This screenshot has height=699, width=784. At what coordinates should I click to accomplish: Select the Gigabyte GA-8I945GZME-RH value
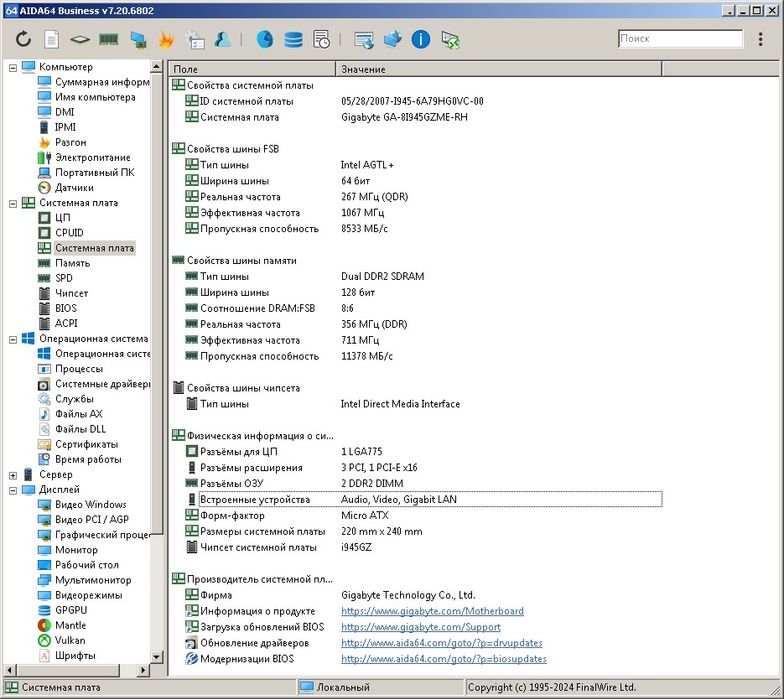(404, 117)
